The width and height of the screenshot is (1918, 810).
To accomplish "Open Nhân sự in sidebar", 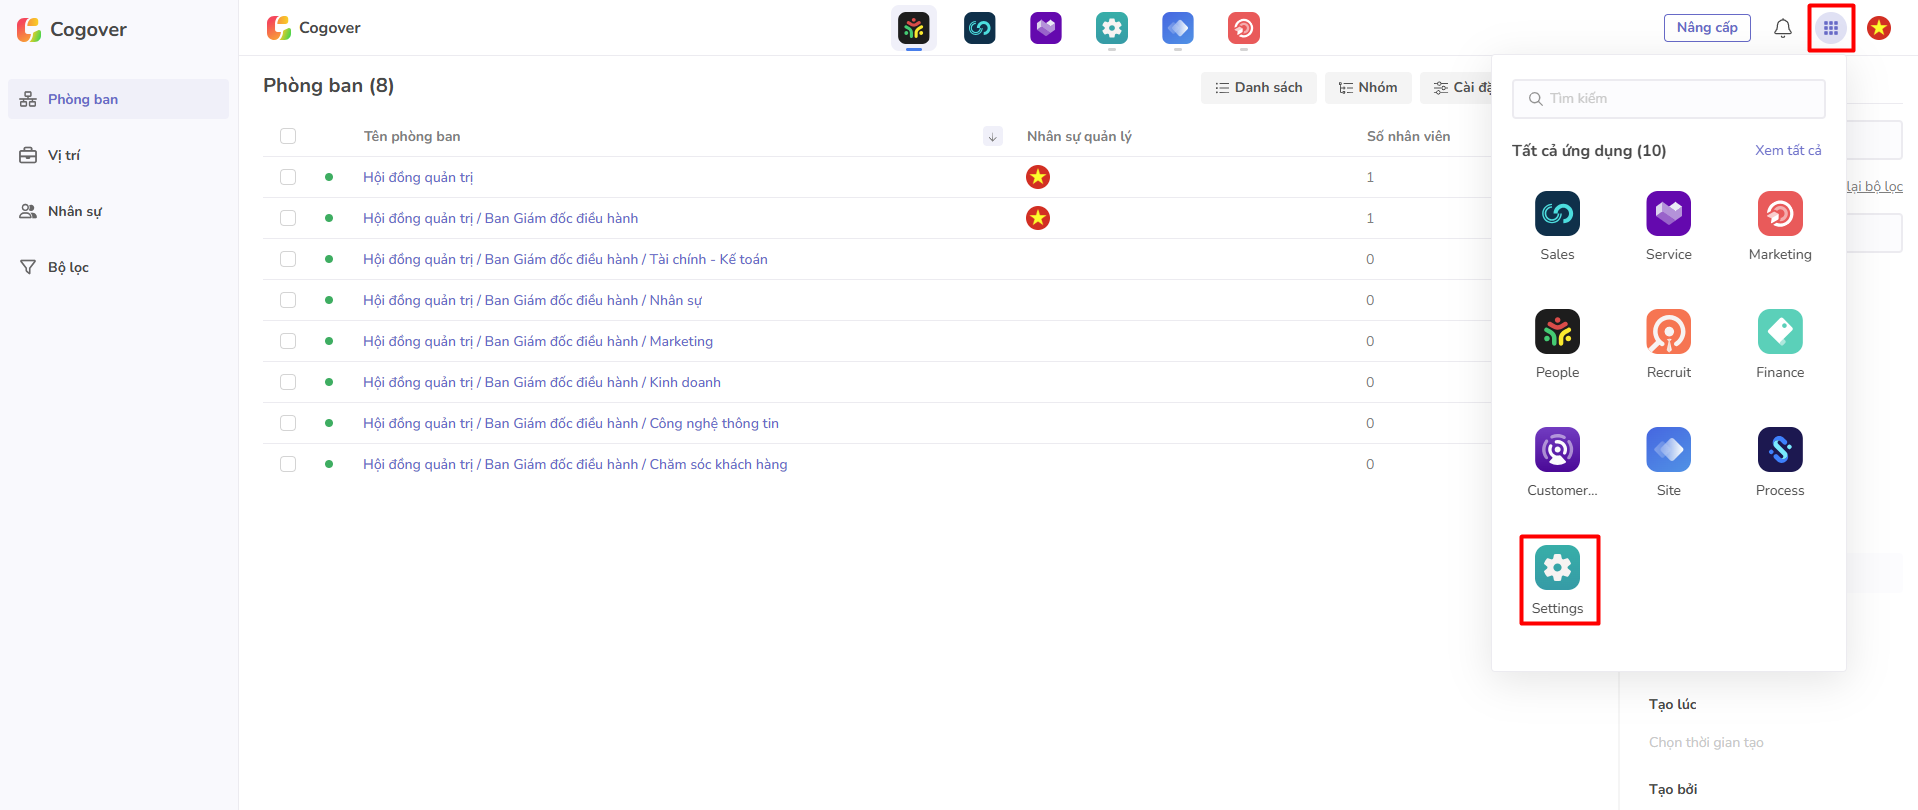I will point(118,211).
